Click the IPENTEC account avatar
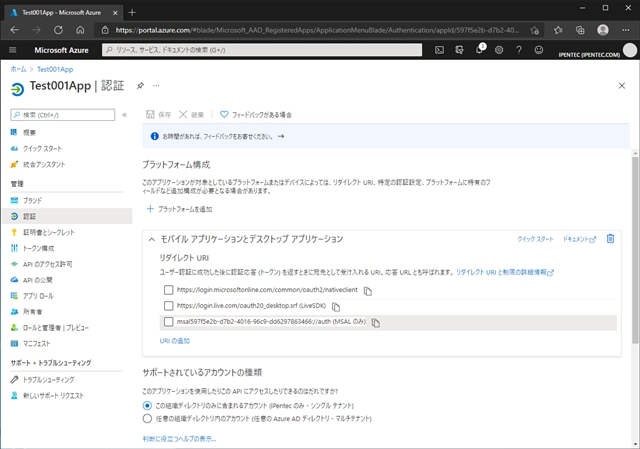This screenshot has height=449, width=640. click(x=630, y=50)
